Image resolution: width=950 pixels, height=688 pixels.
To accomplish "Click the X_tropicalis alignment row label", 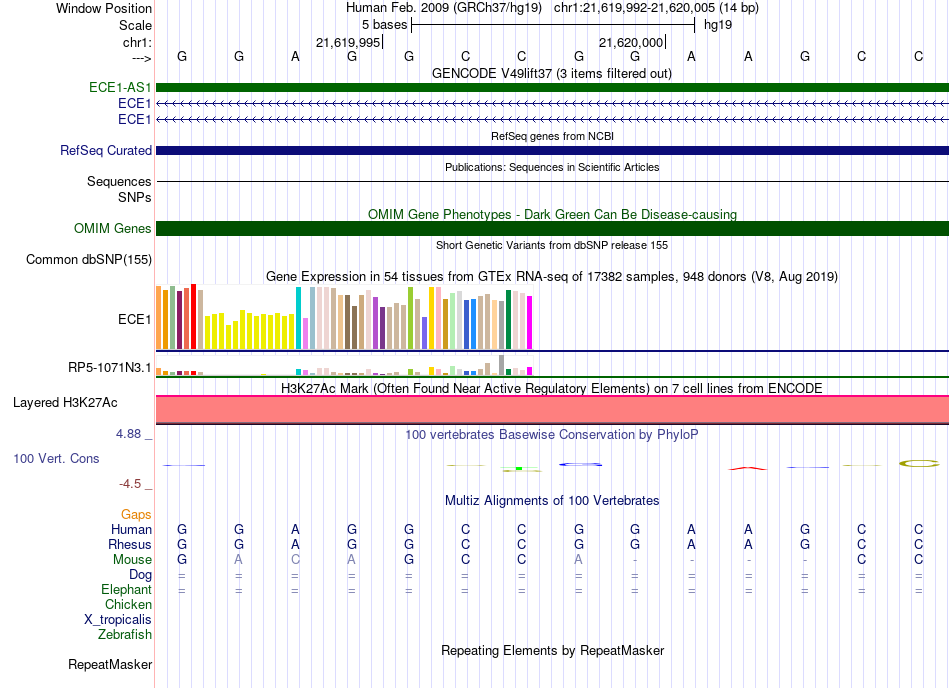I will click(118, 620).
